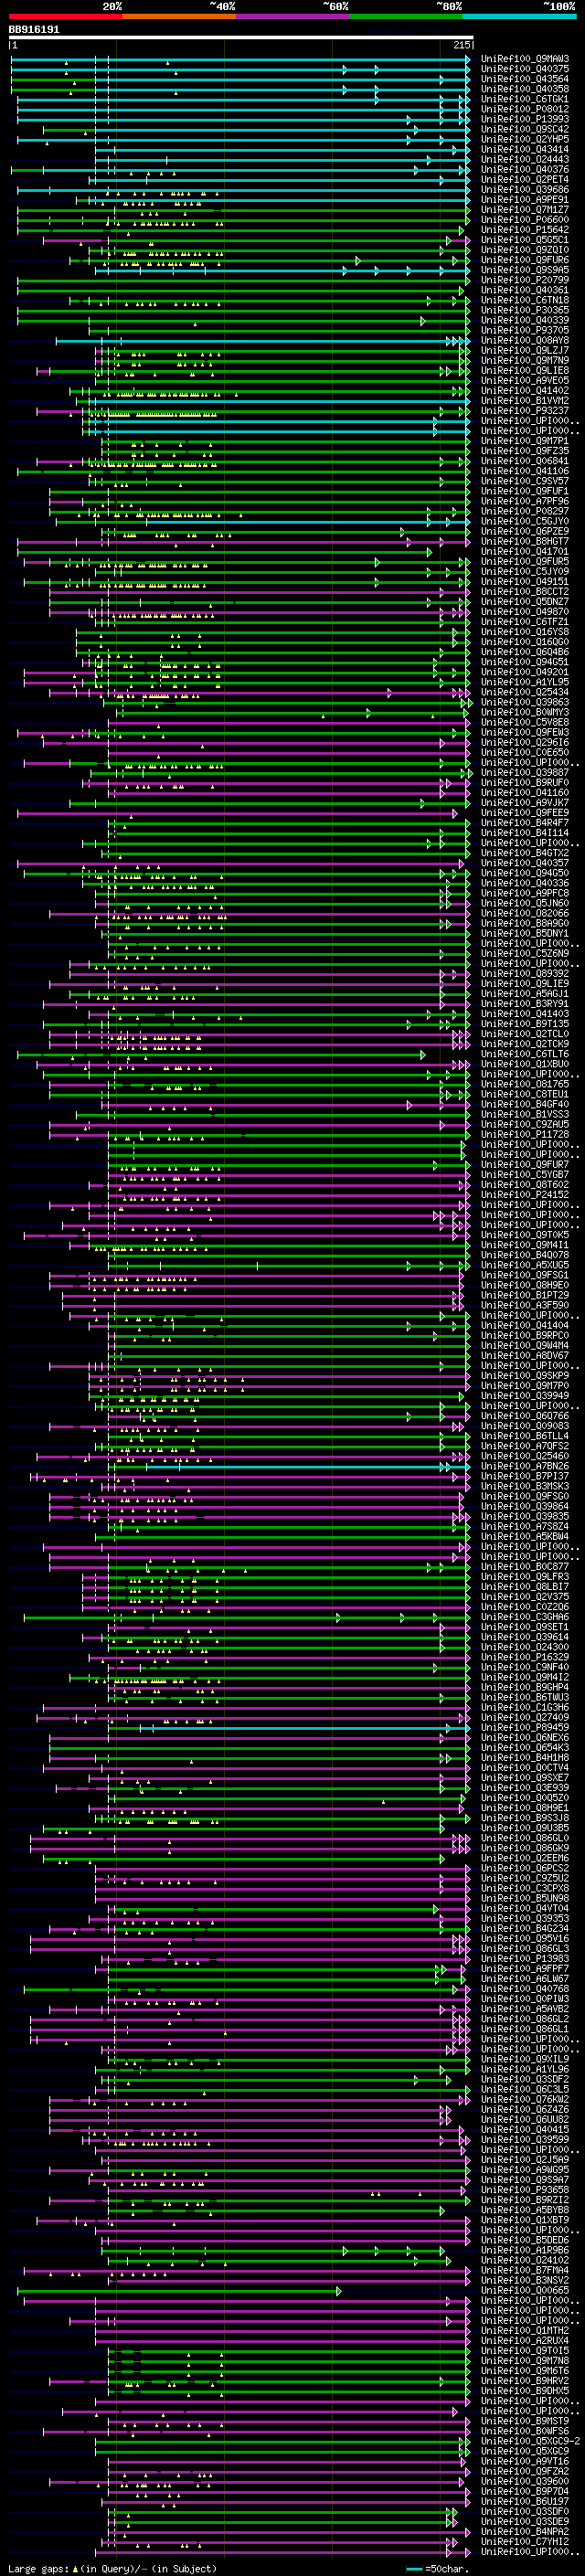Select the UniRef100_Q9LIE8 label
This screenshot has width=585, height=2576.
(525, 370)
